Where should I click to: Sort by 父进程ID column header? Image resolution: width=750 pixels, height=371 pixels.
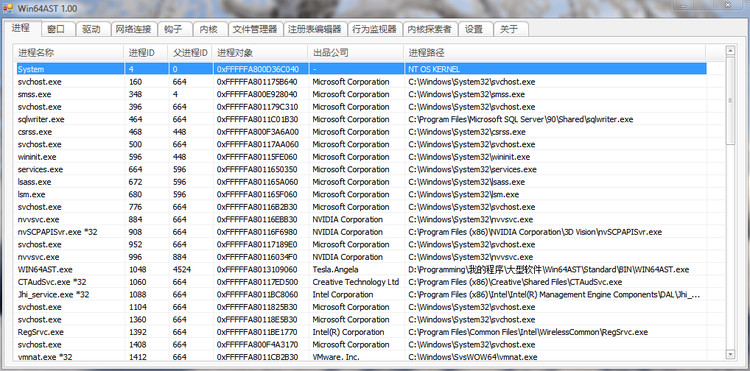(191, 53)
